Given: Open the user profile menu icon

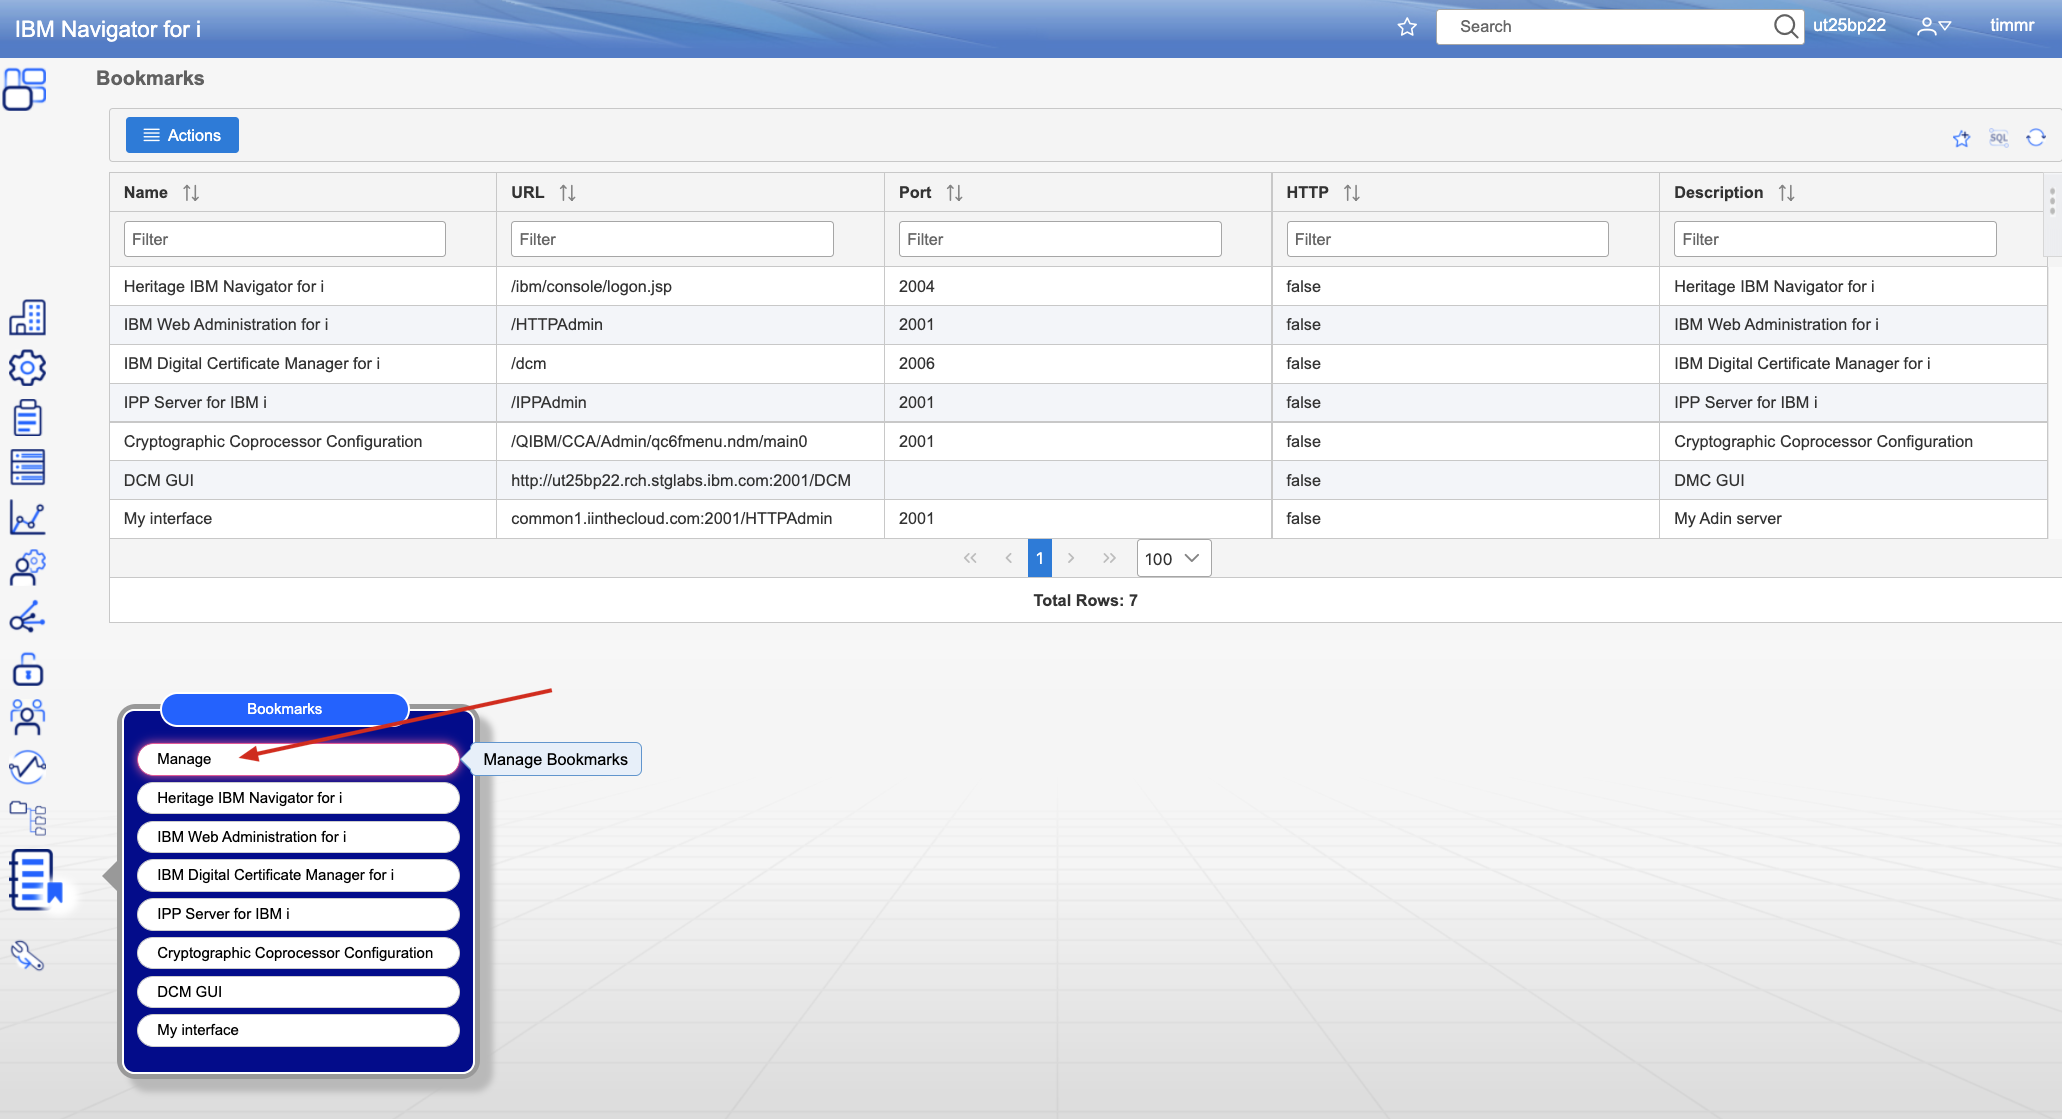Looking at the screenshot, I should (1934, 26).
